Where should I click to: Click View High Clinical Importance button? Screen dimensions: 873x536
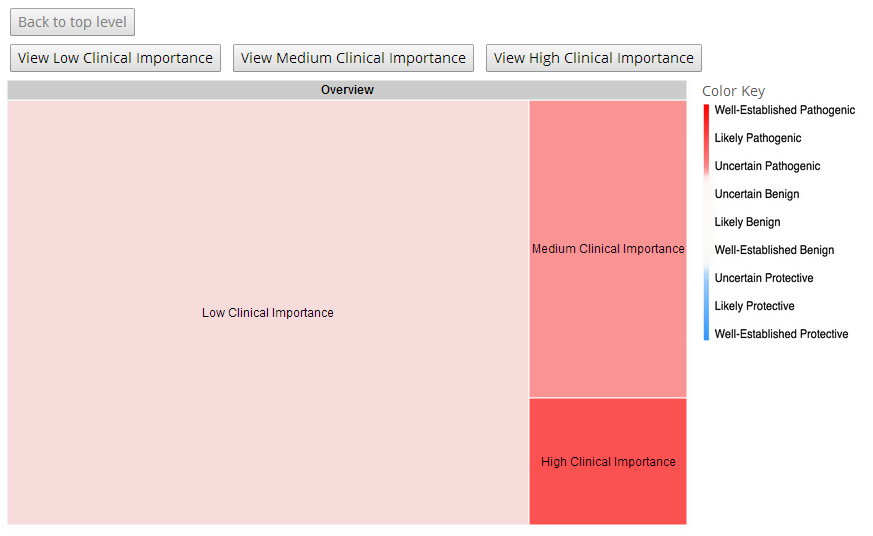click(594, 58)
